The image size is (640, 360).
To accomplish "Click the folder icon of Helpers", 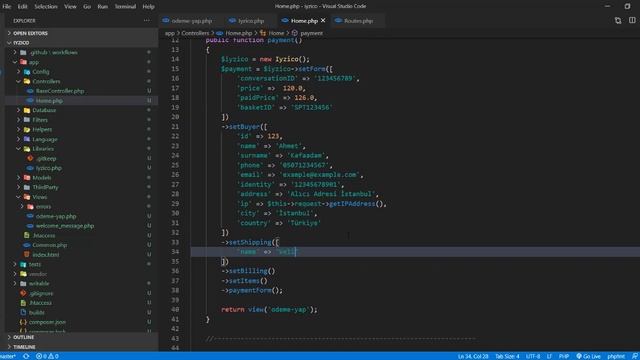I will tap(27, 129).
